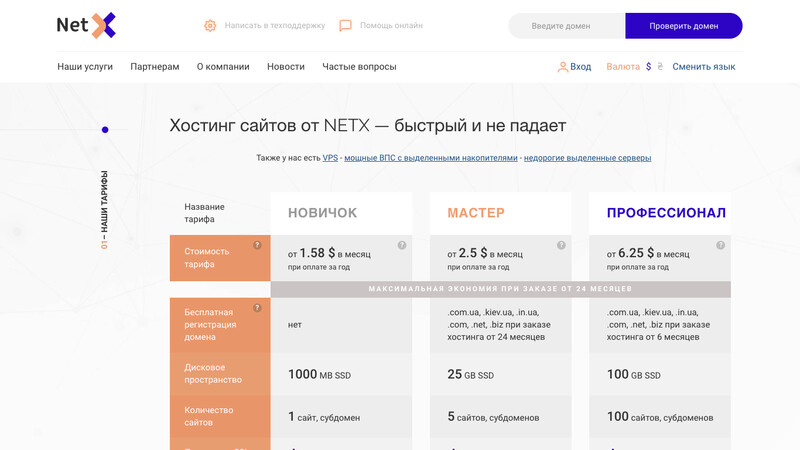800x450 pixels.
Task: Open недорогие выделенные серверы link
Action: pos(587,158)
